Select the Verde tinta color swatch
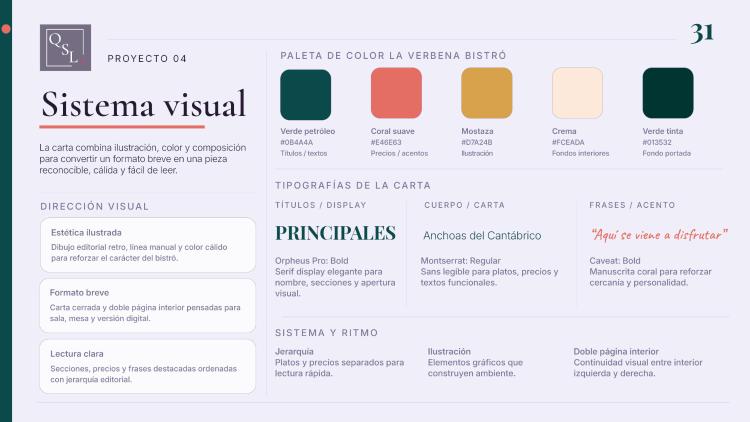This screenshot has height=422, width=750. (668, 93)
